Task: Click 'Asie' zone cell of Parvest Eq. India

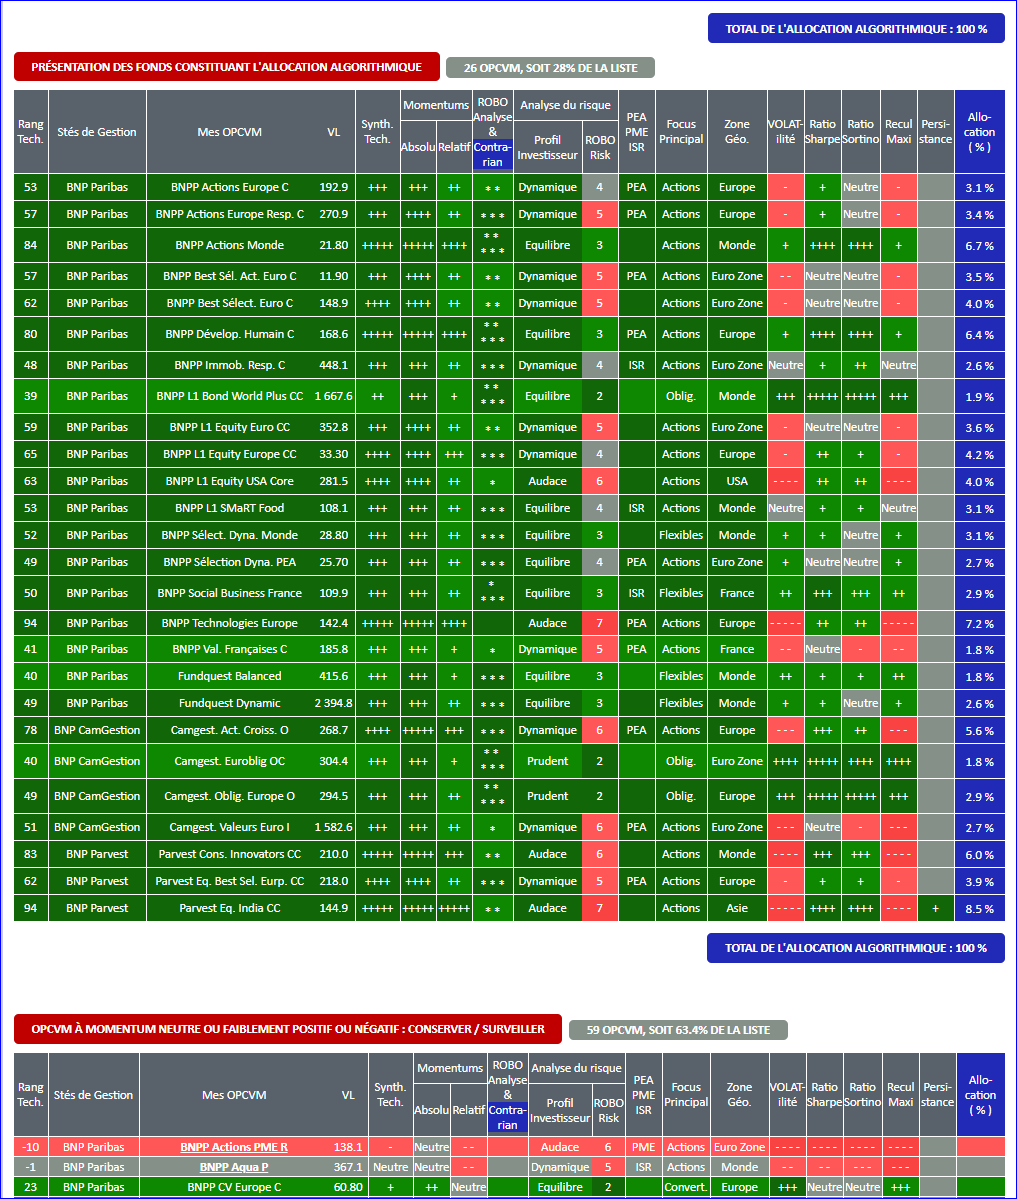Action: pos(737,908)
